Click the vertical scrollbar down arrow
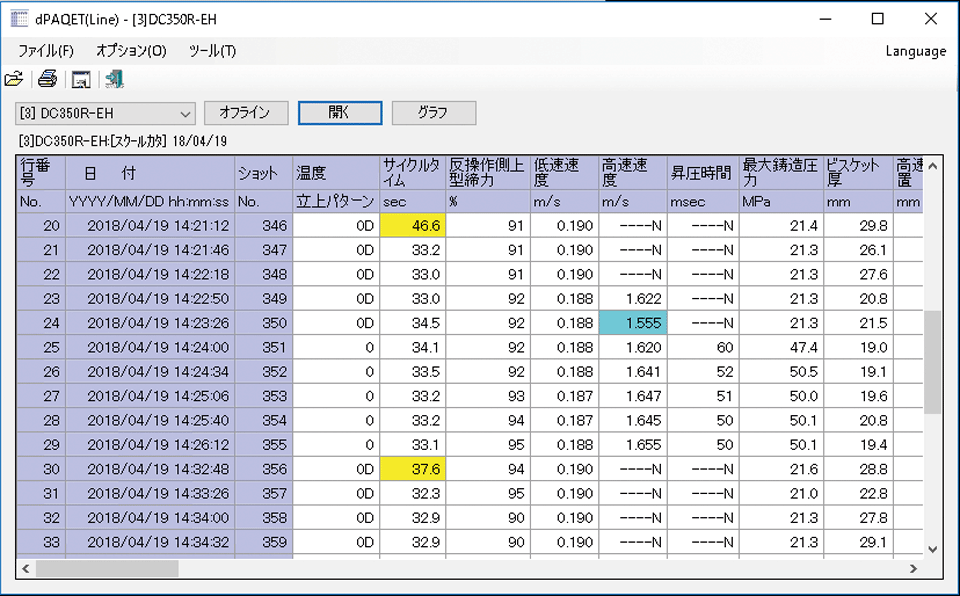The width and height of the screenshot is (960, 596). click(x=932, y=549)
